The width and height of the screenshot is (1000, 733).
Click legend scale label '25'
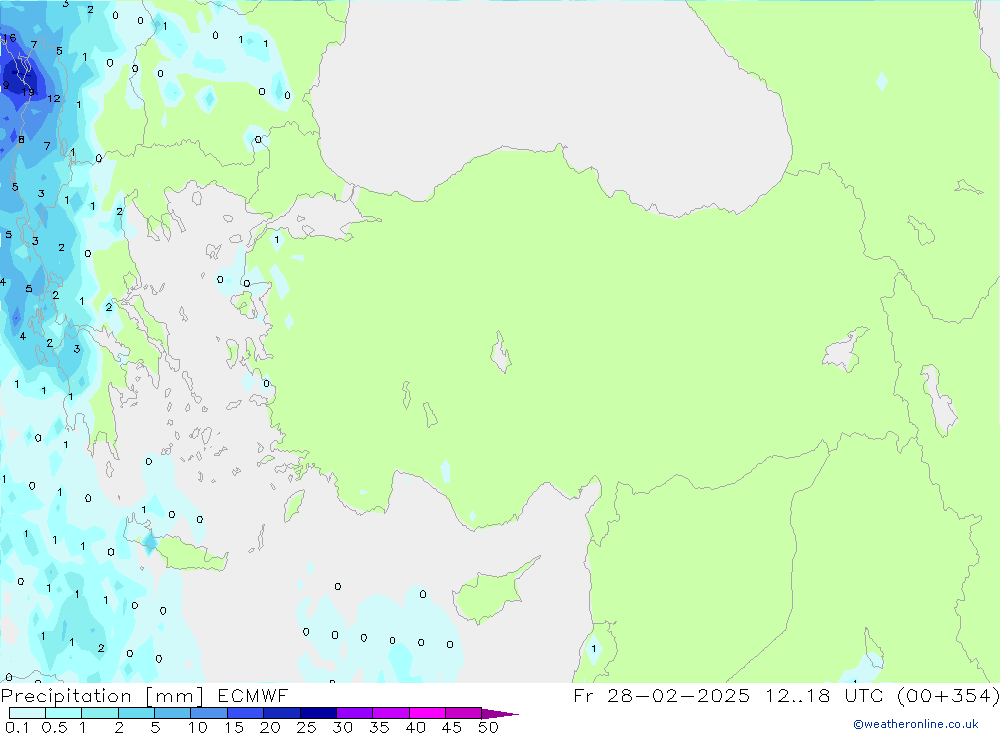point(306,727)
